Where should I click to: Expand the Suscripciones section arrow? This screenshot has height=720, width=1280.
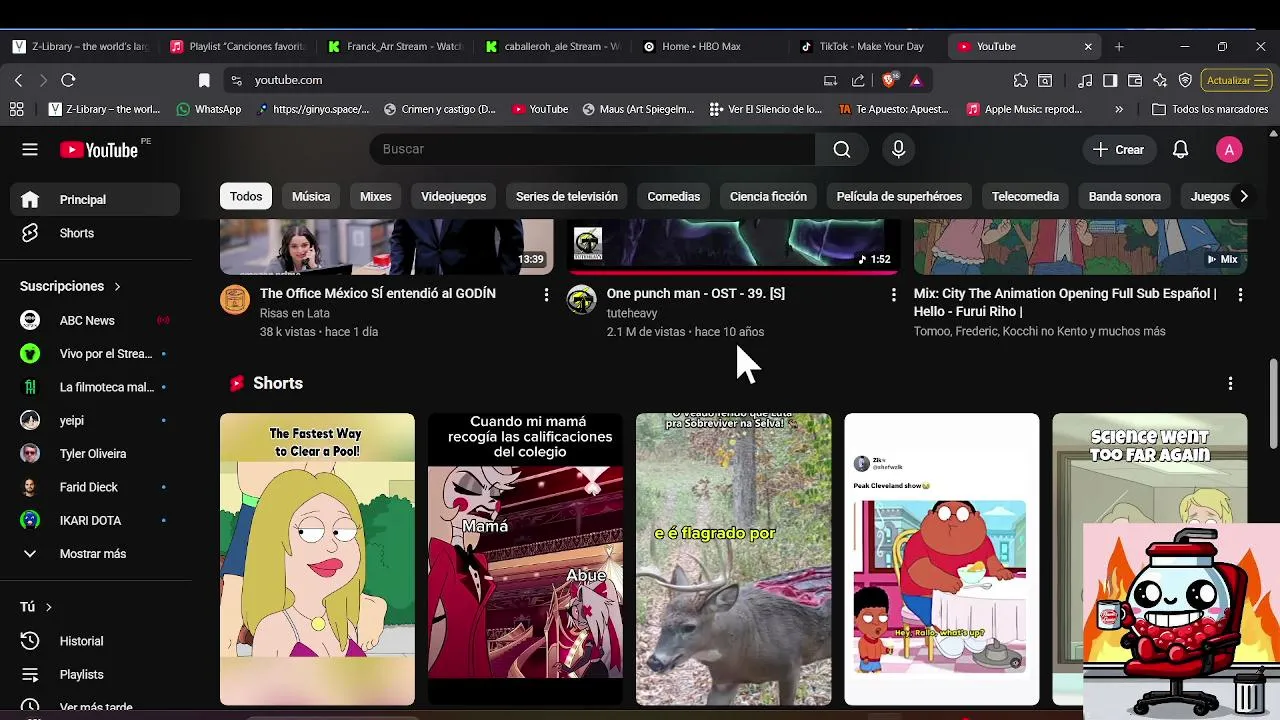117,286
